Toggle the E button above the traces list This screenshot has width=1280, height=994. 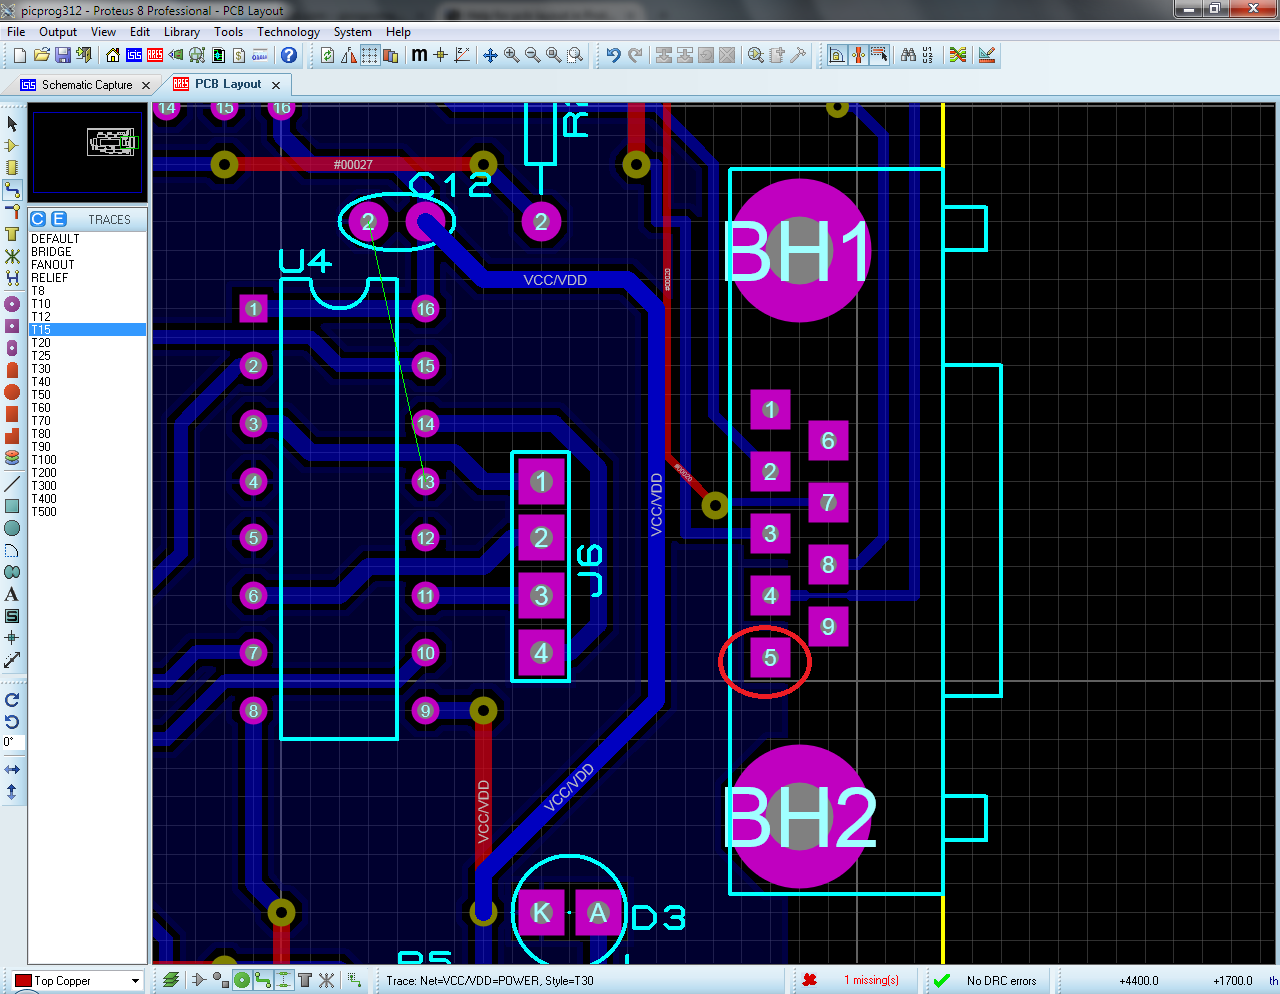(x=58, y=218)
